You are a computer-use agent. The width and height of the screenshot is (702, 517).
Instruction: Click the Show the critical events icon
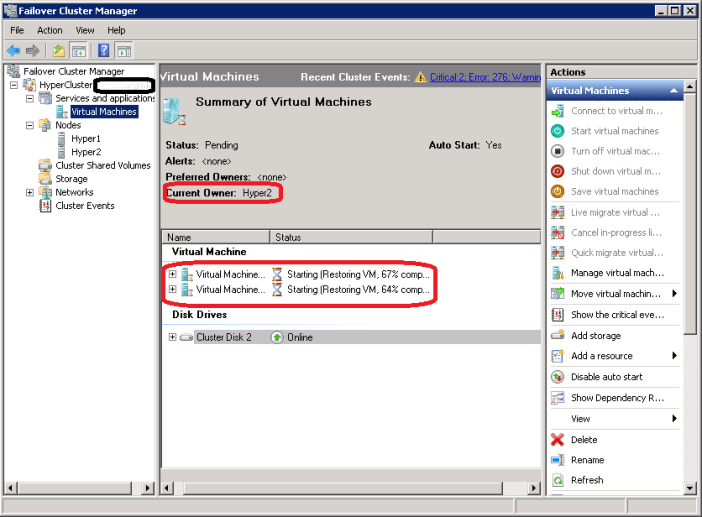(558, 315)
